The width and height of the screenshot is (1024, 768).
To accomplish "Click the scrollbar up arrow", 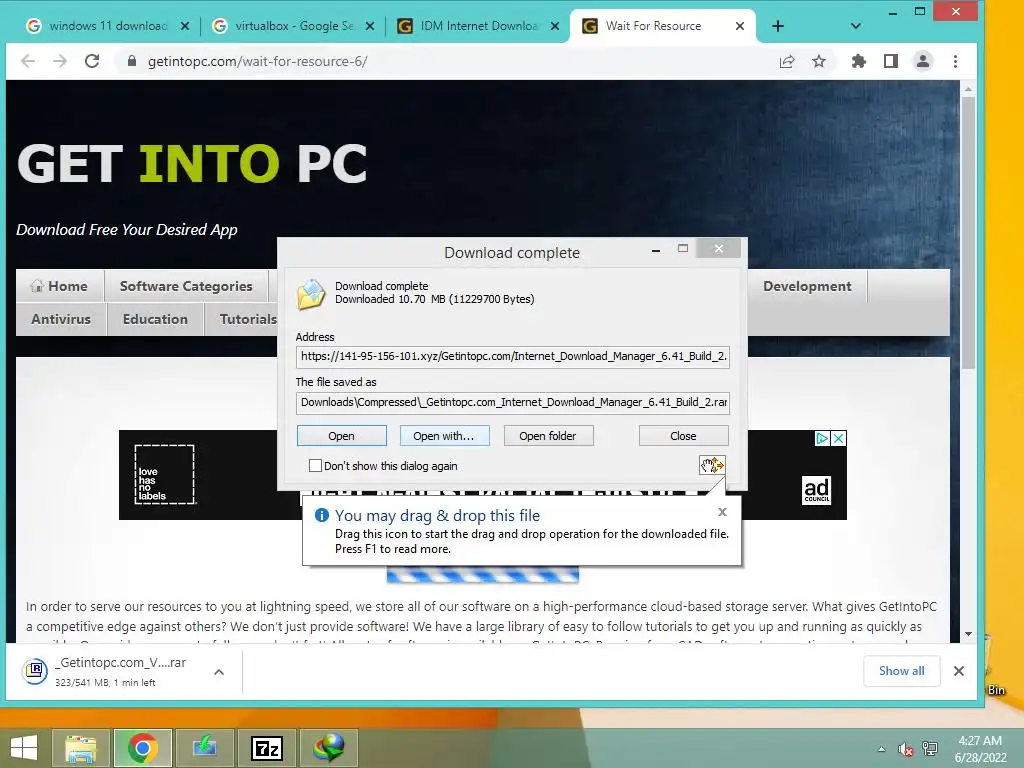I will (968, 88).
